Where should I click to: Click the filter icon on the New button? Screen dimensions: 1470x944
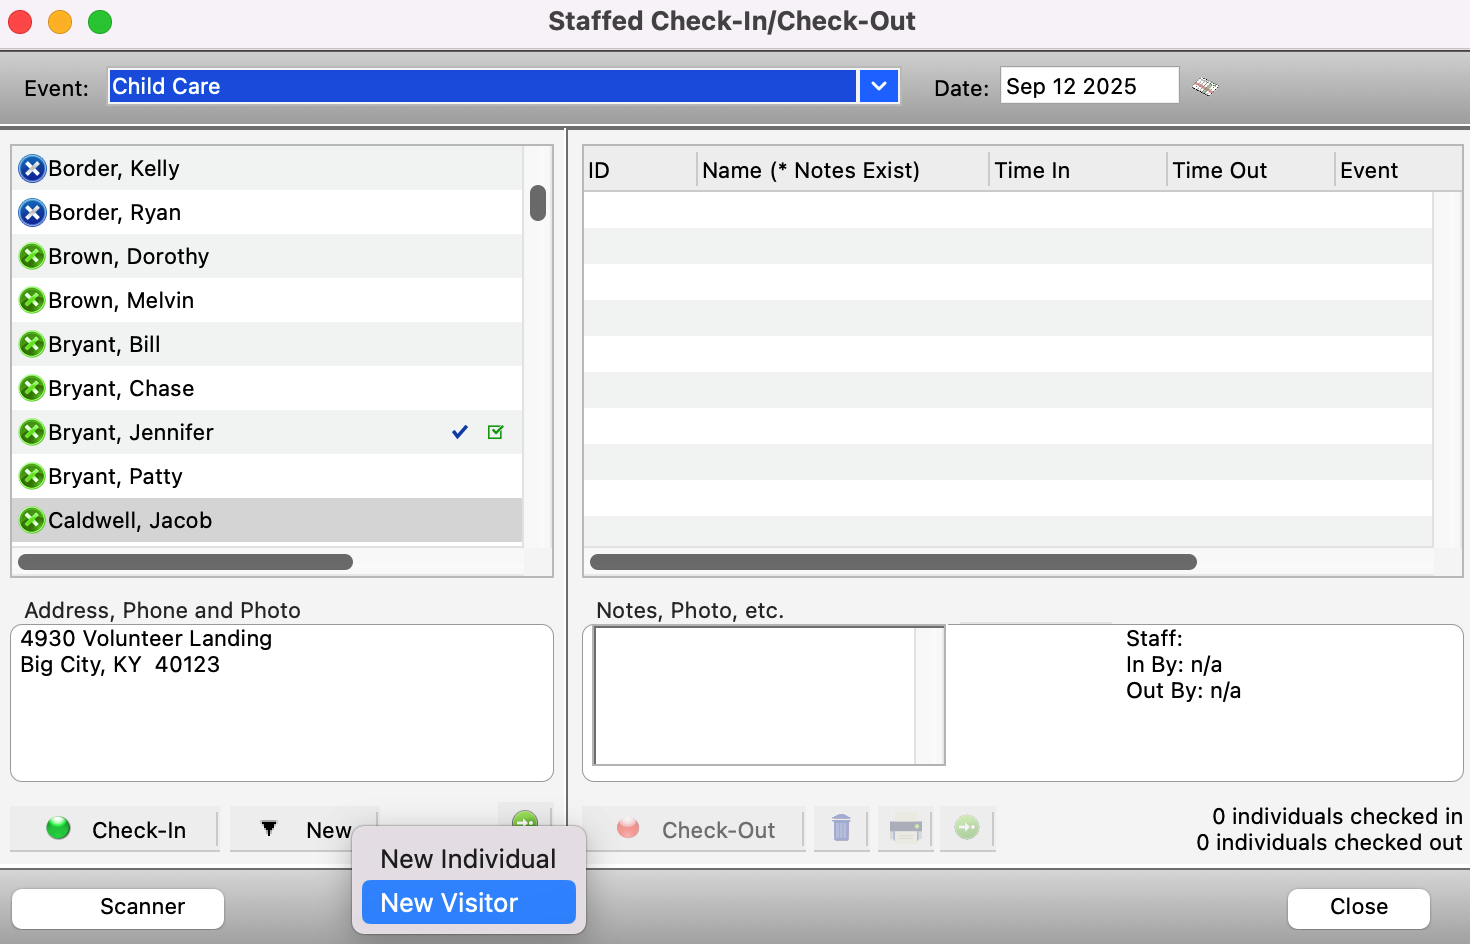(268, 829)
